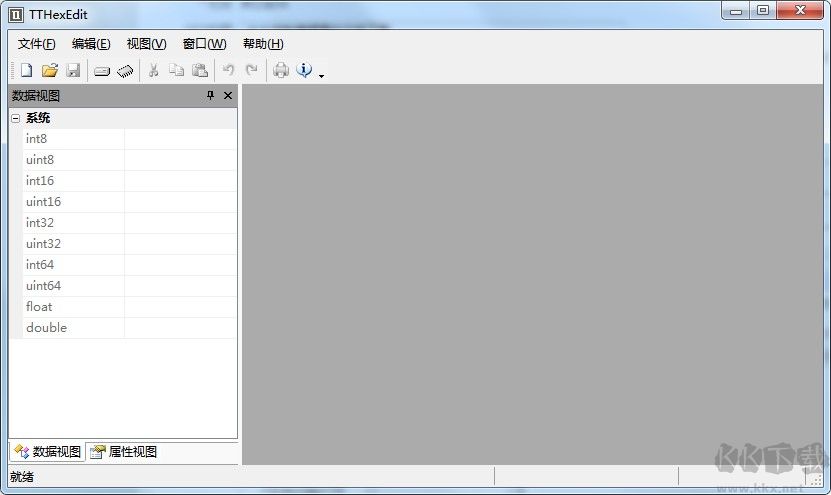Switch to the 属性视图 bottom tab
The image size is (831, 495).
click(123, 452)
